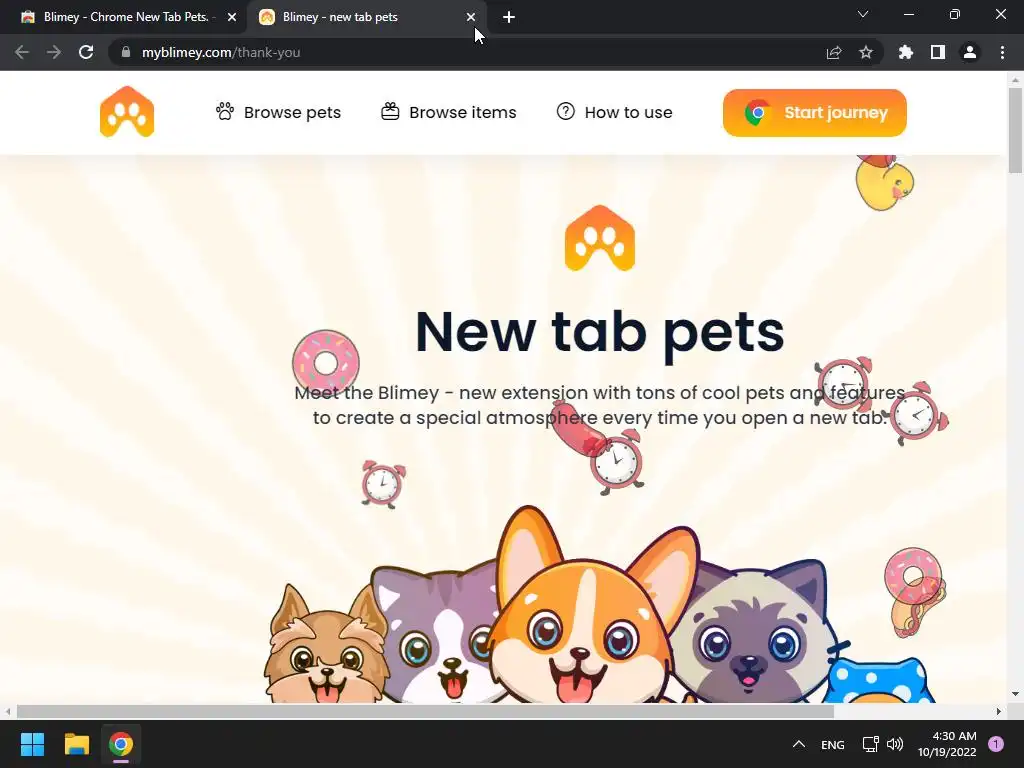
Task: Click the vertical scrollbar thumb
Action: pos(1015,131)
